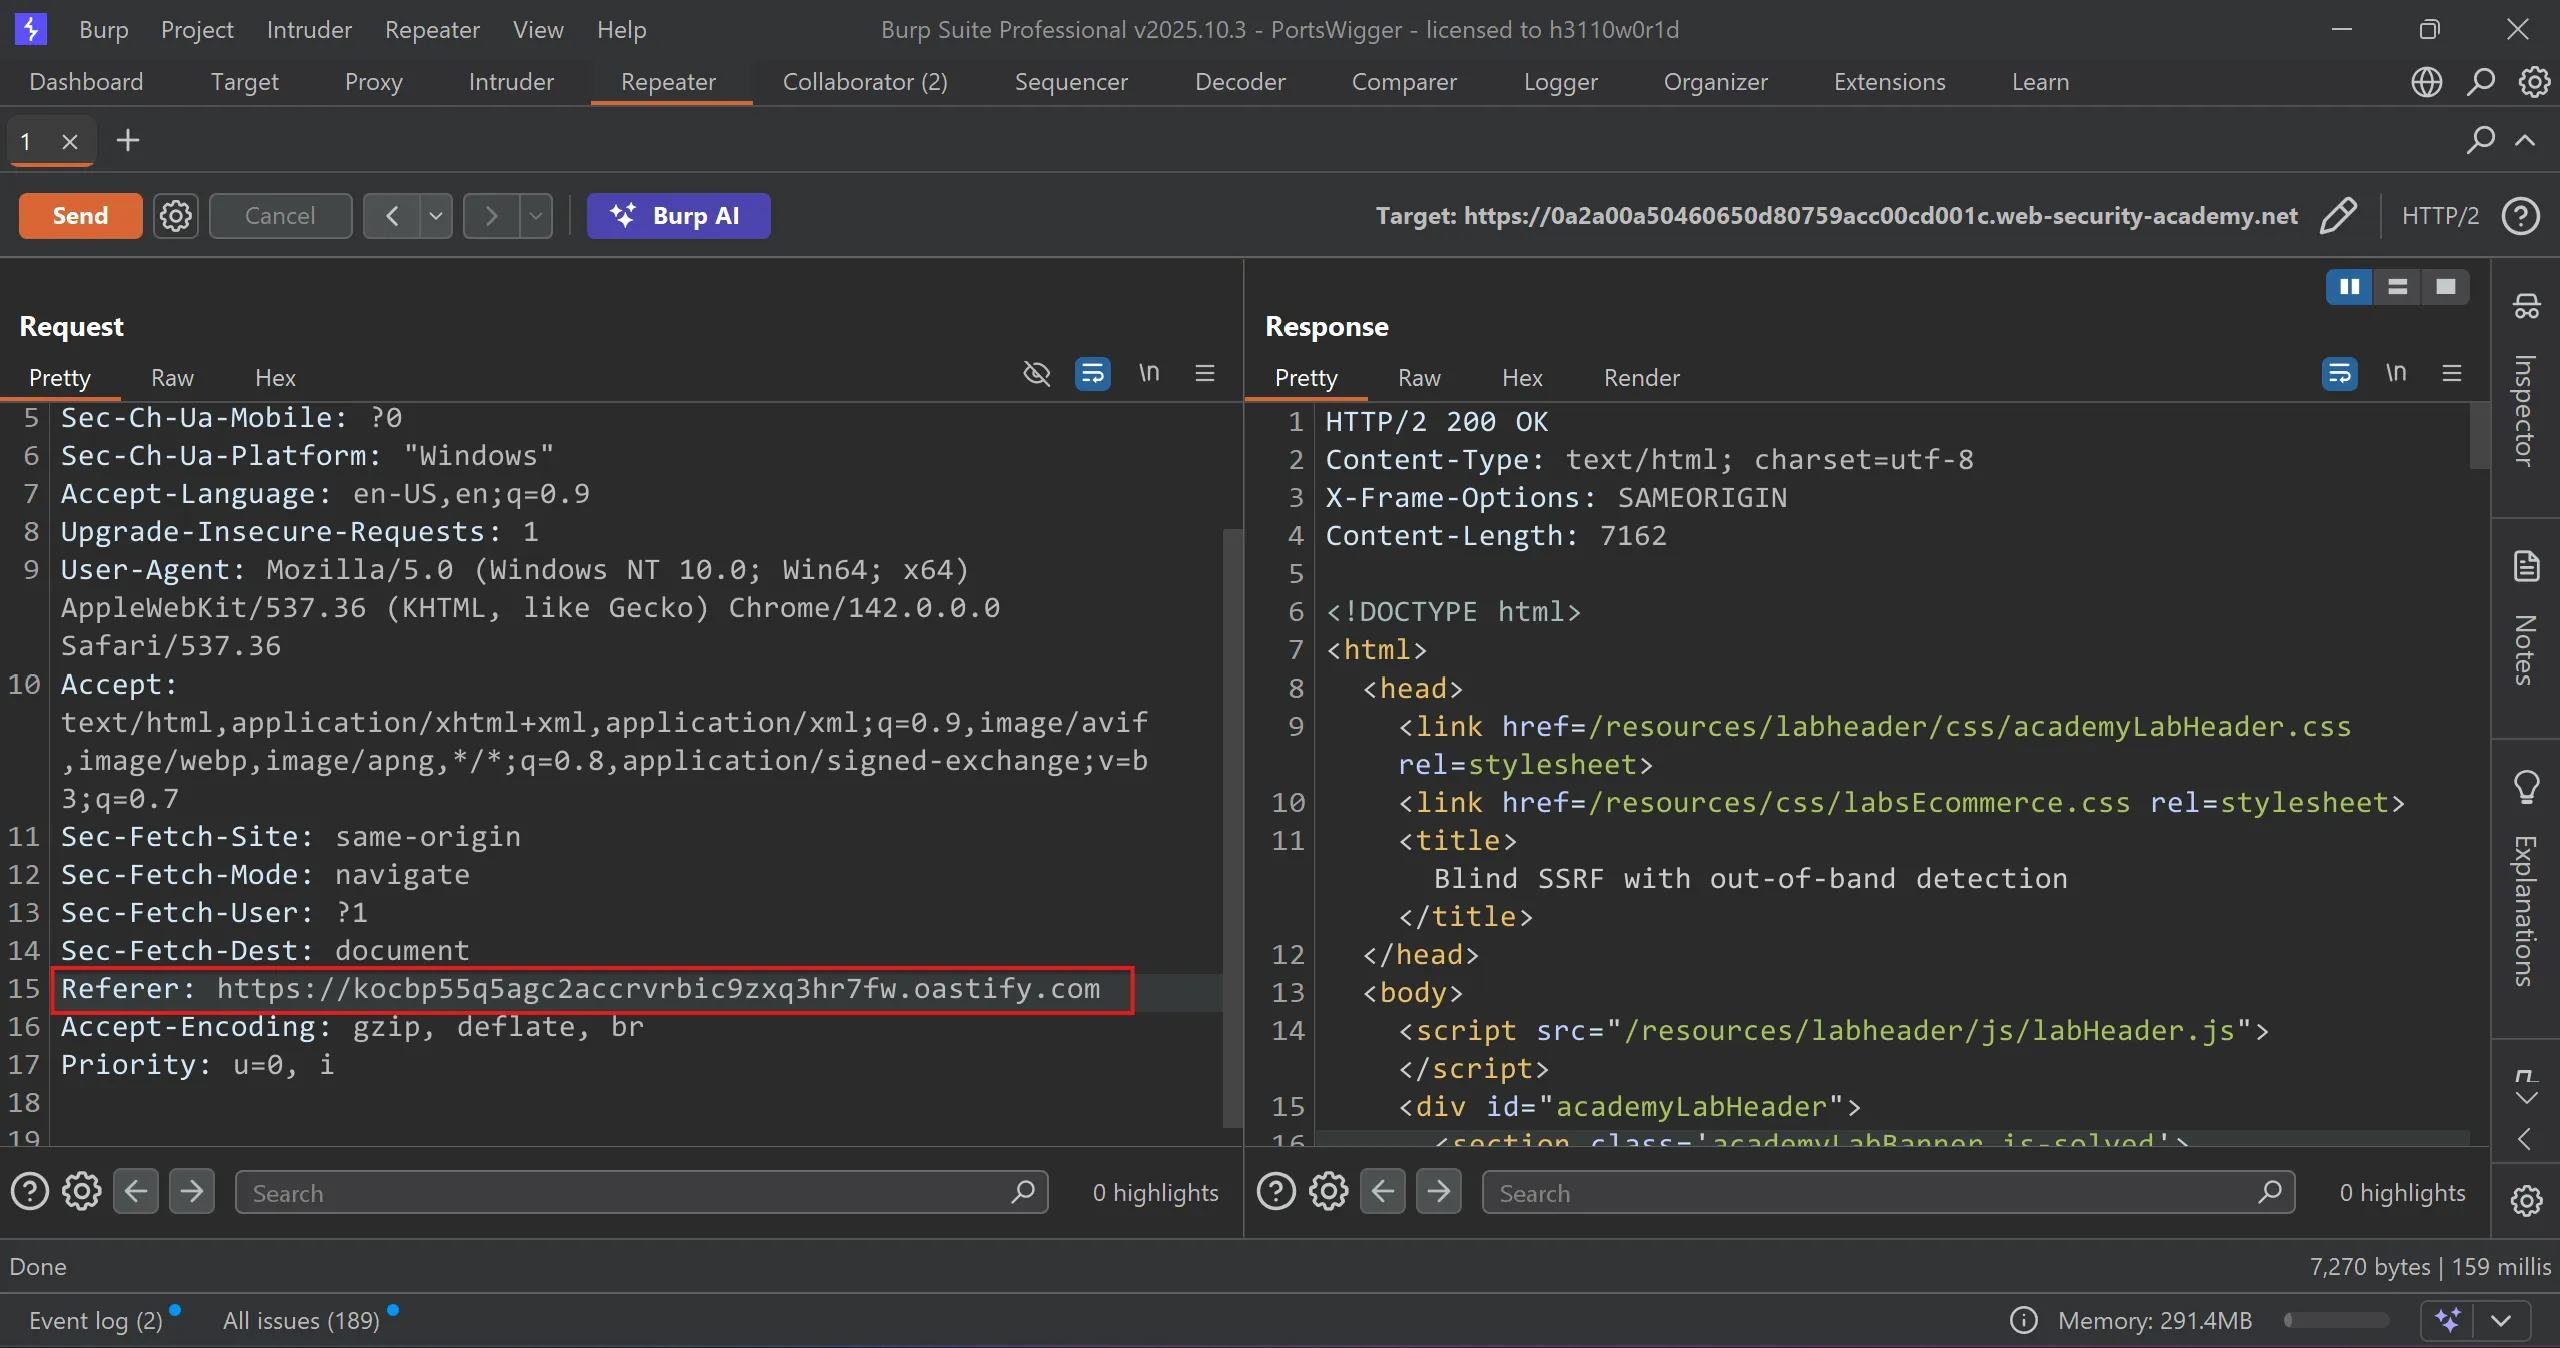Click the memory usage bar indicator

[2336, 1320]
